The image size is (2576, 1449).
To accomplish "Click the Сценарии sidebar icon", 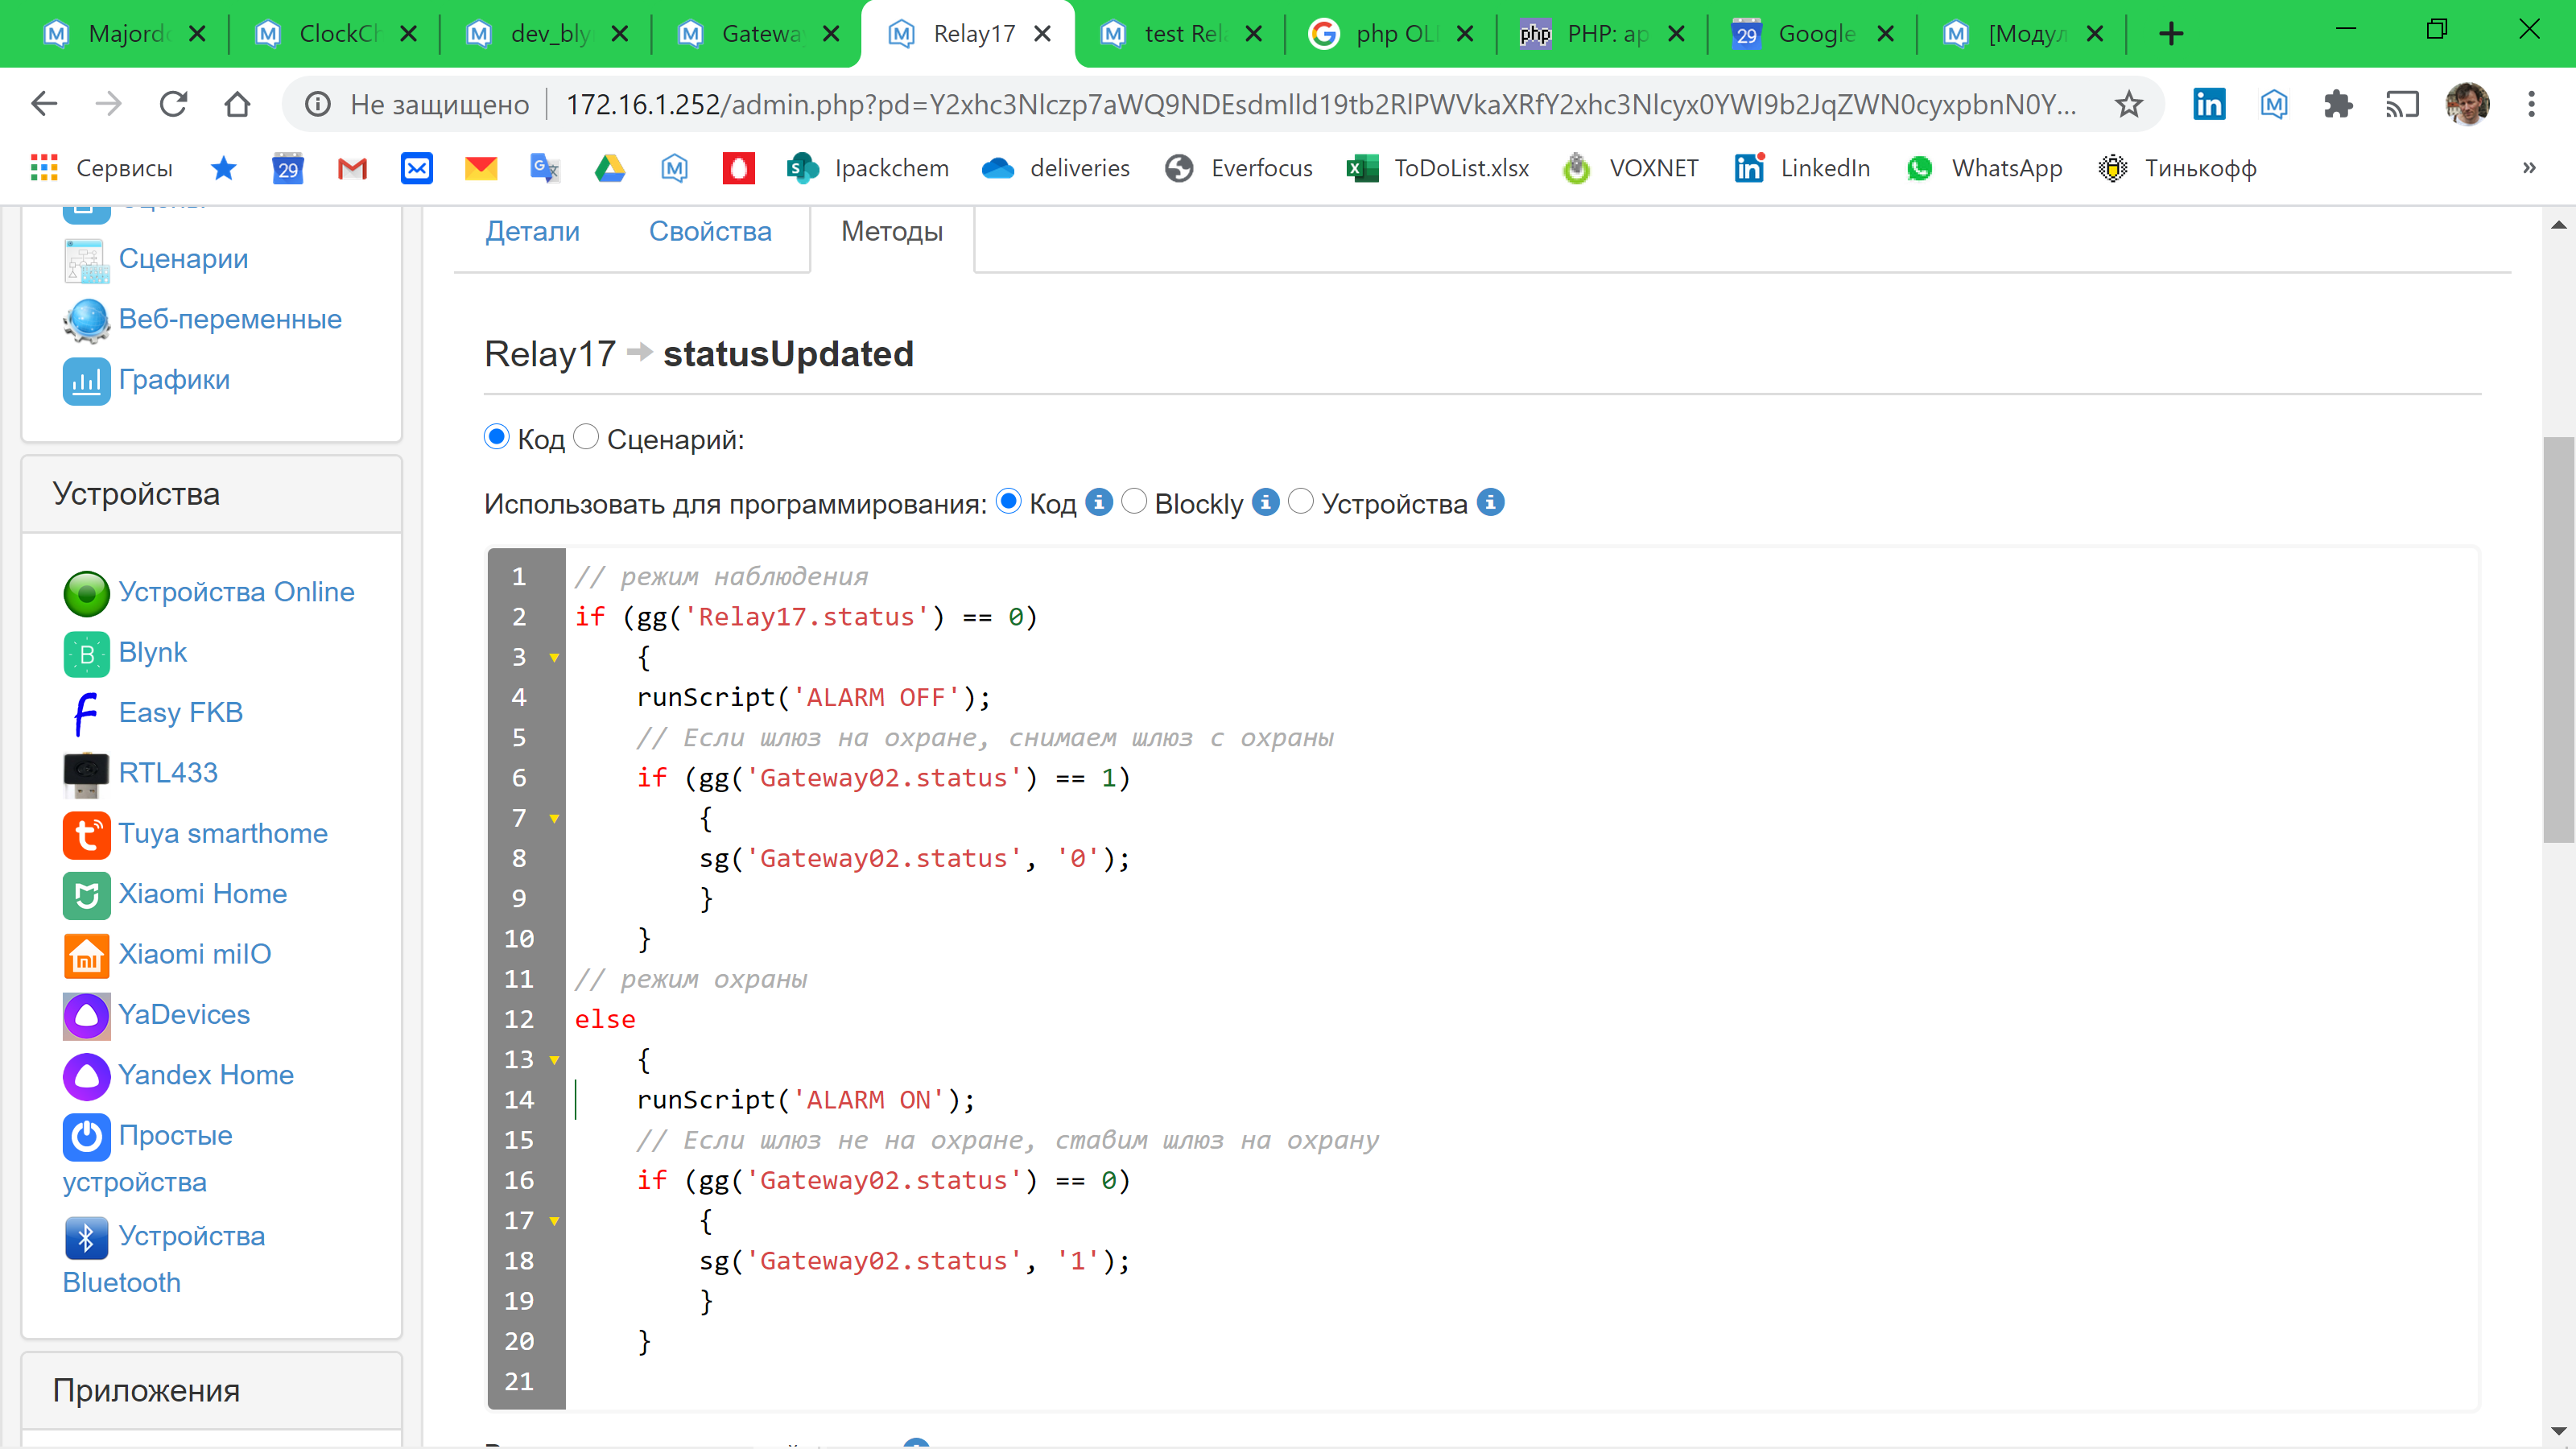I will pyautogui.click(x=85, y=258).
